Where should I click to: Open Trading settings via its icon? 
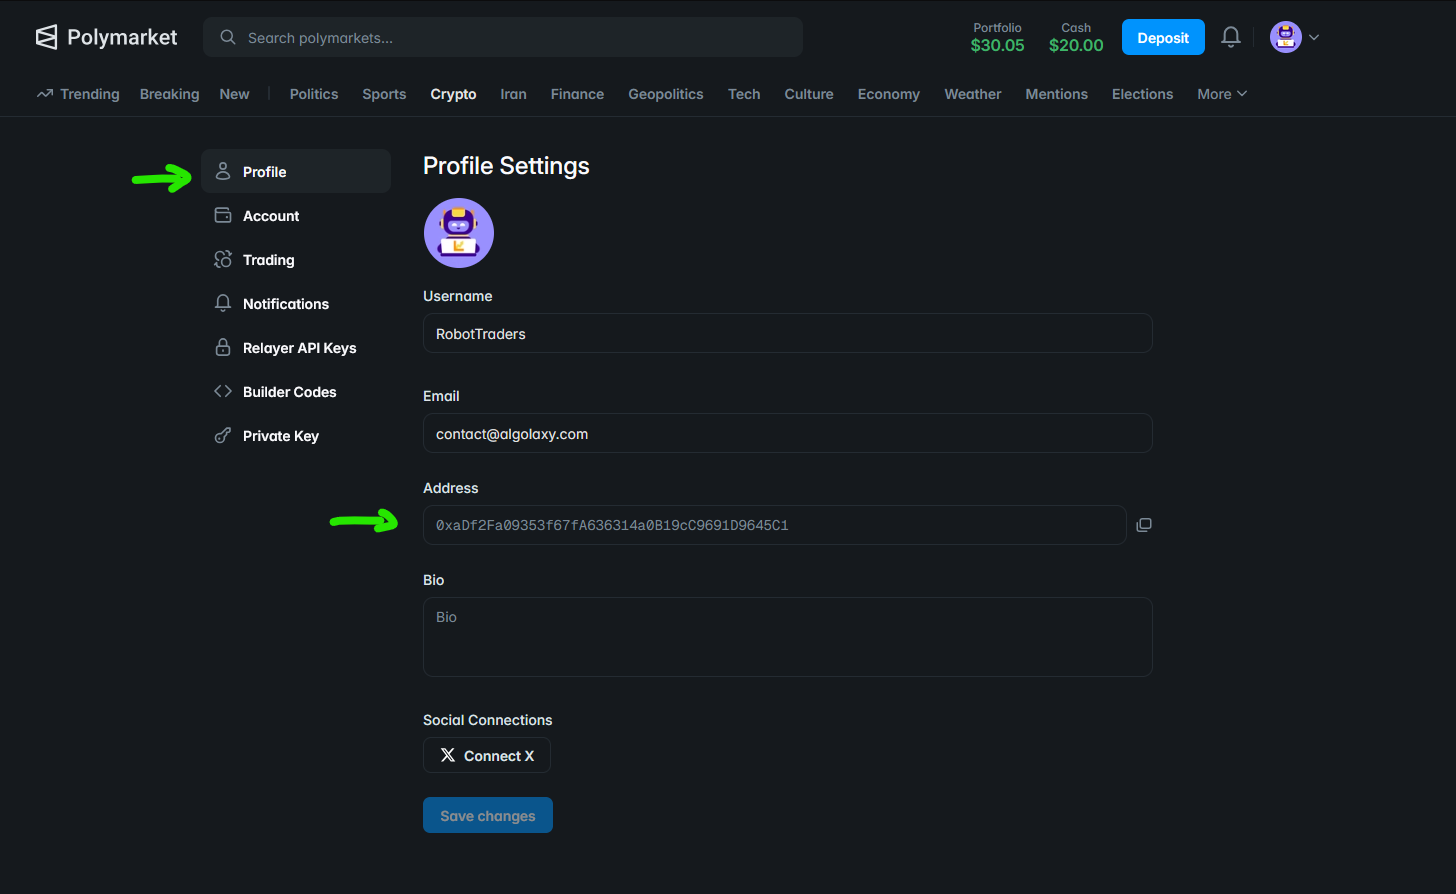pyautogui.click(x=222, y=259)
